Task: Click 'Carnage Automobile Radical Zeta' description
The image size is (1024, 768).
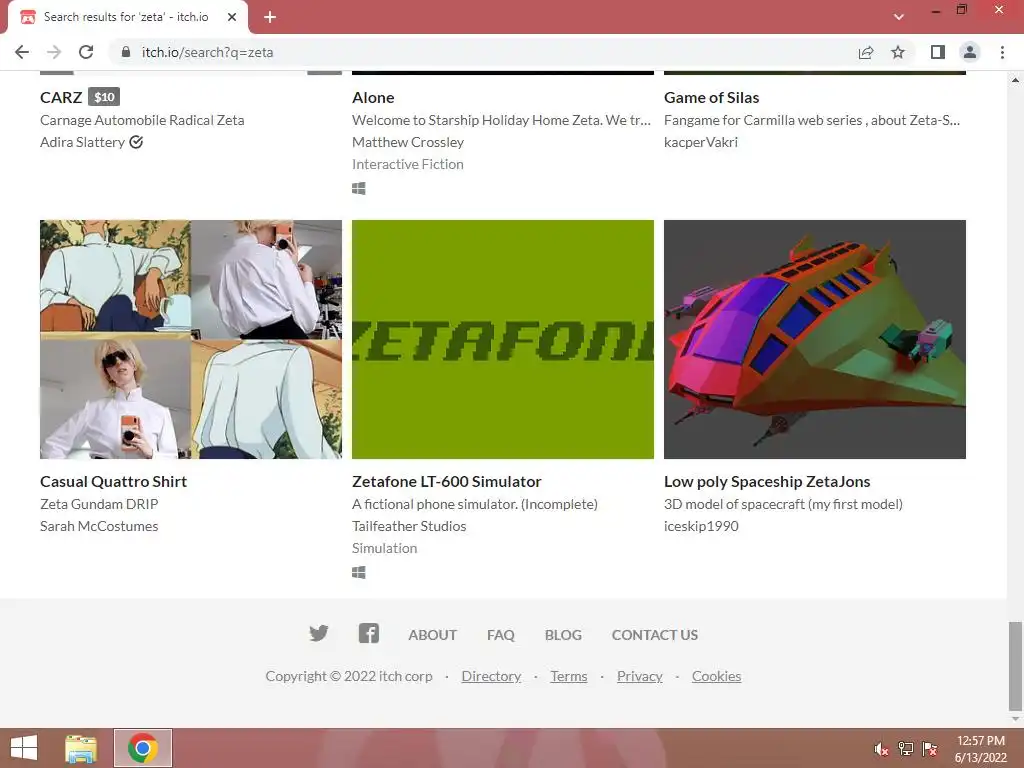Action: coord(142,120)
